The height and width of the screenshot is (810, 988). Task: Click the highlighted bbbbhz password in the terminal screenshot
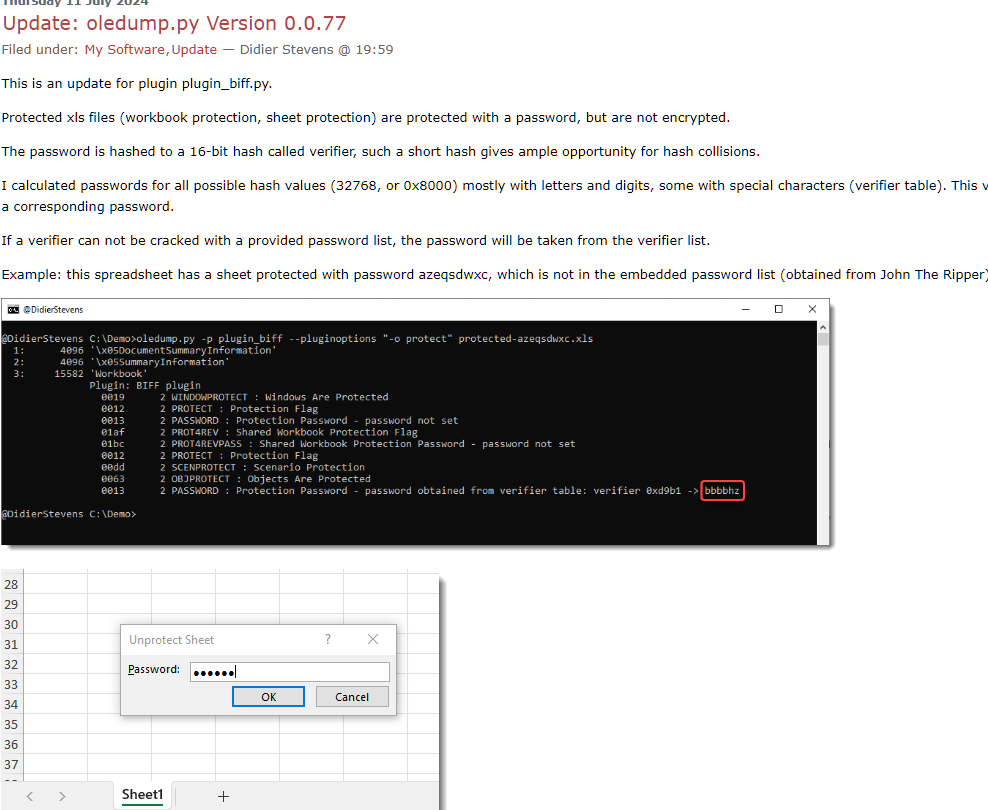[723, 491]
